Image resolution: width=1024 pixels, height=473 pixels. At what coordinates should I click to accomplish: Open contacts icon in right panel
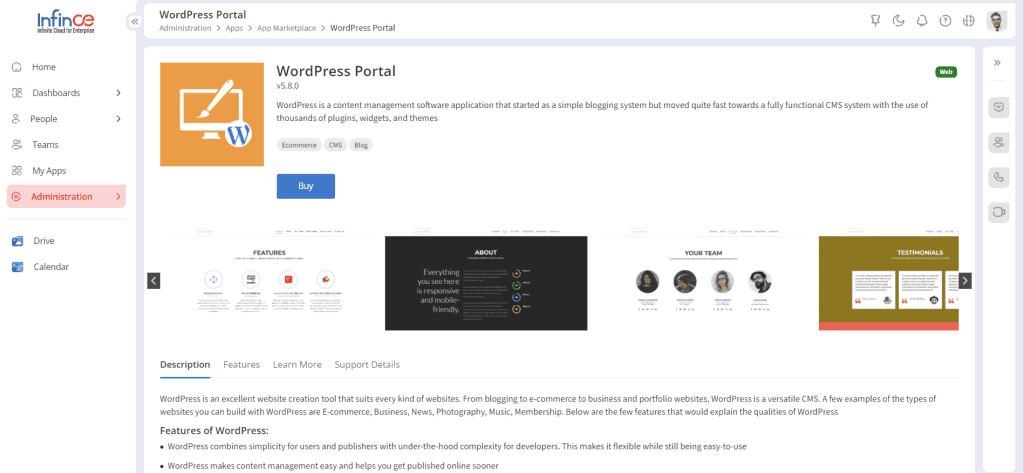999,142
